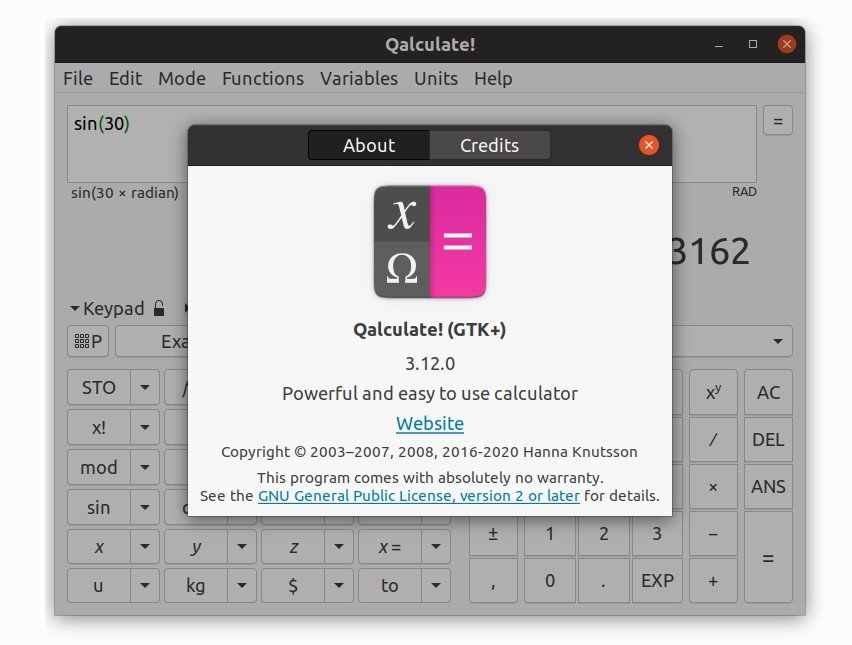This screenshot has width=852, height=645.
Task: Click the Qalculate logo in the About dialog
Action: pos(429,241)
